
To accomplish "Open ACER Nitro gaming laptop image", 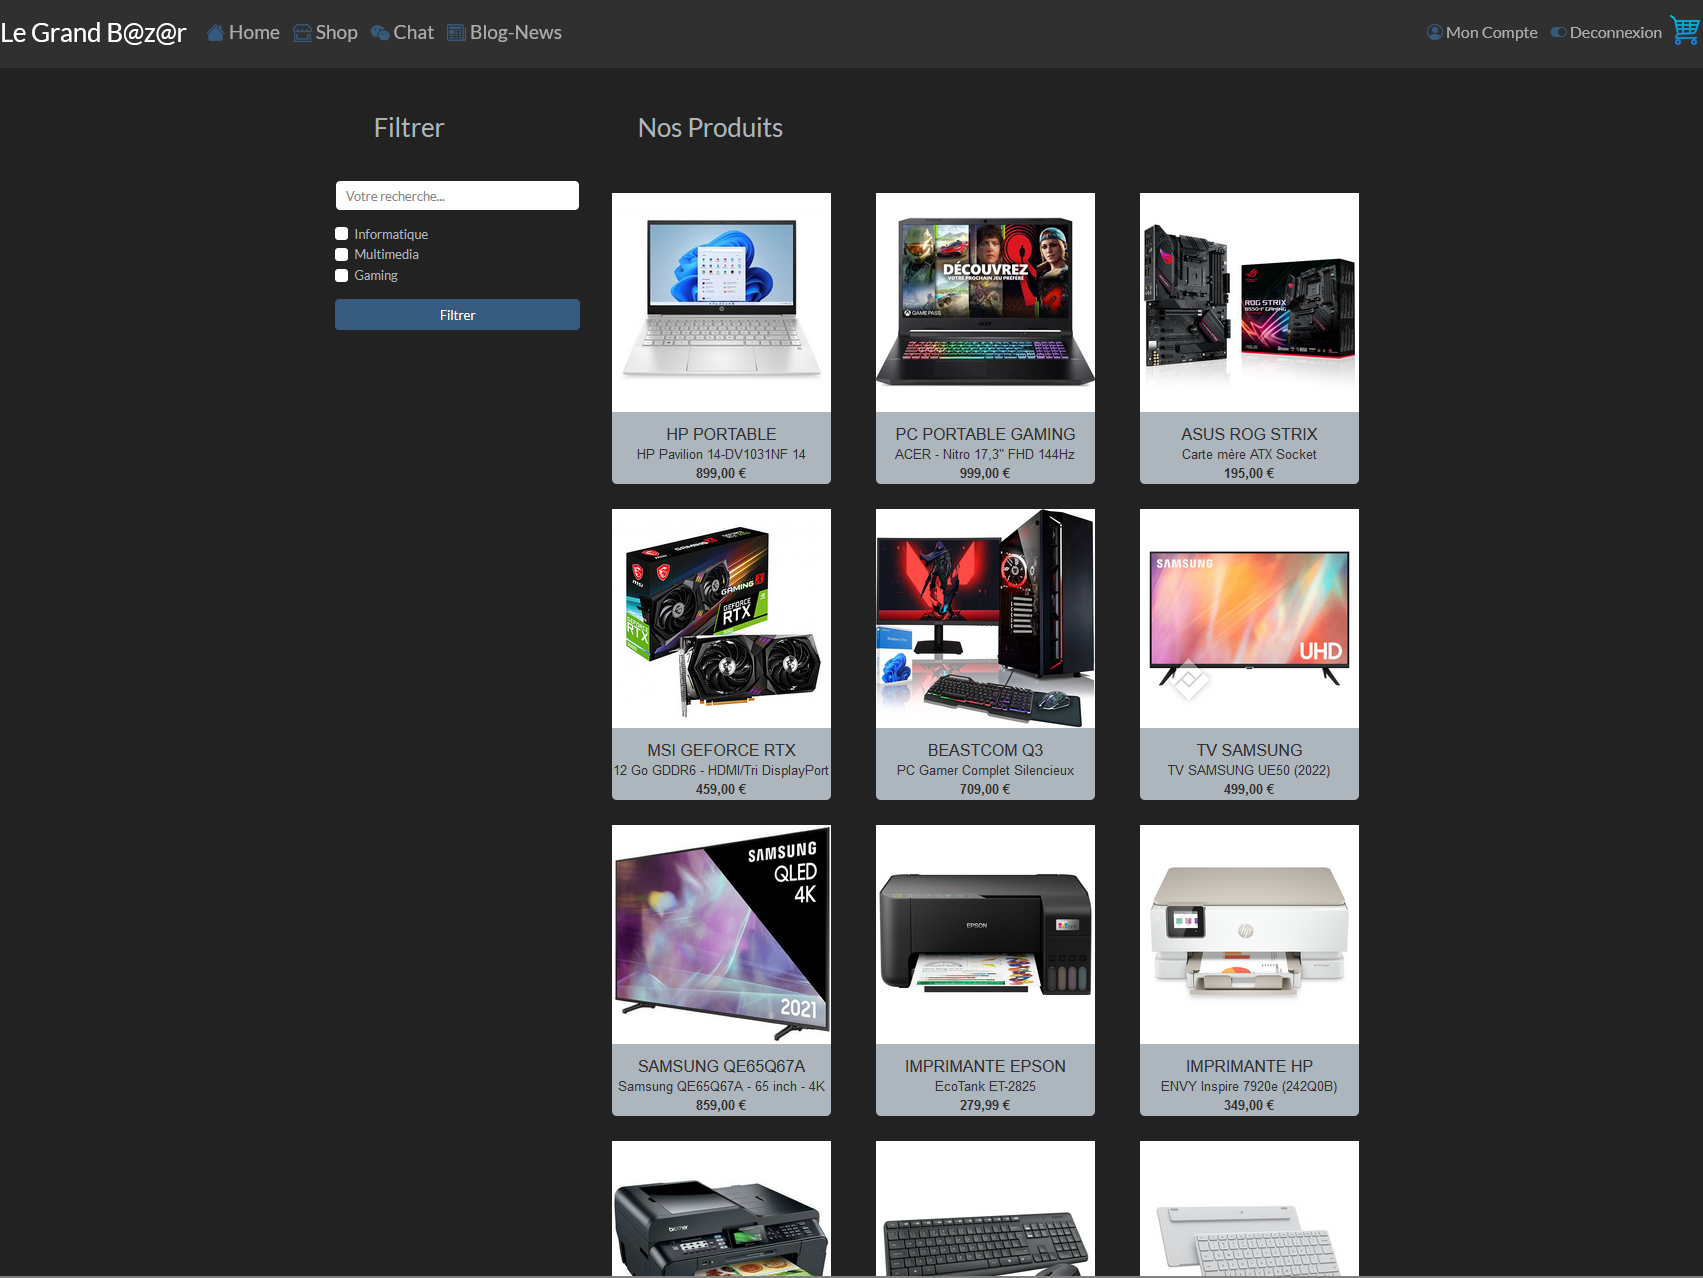I will click(x=985, y=302).
